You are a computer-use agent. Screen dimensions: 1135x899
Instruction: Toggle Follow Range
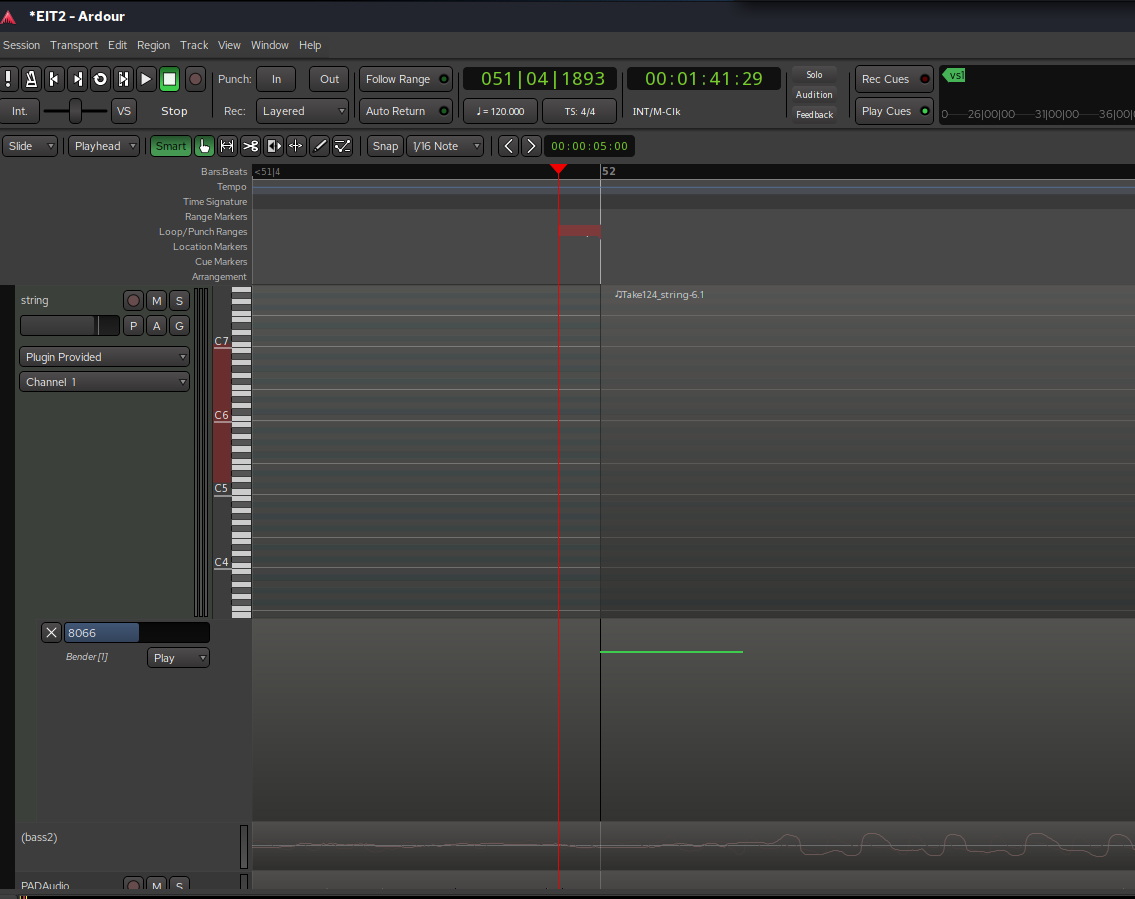click(x=406, y=79)
